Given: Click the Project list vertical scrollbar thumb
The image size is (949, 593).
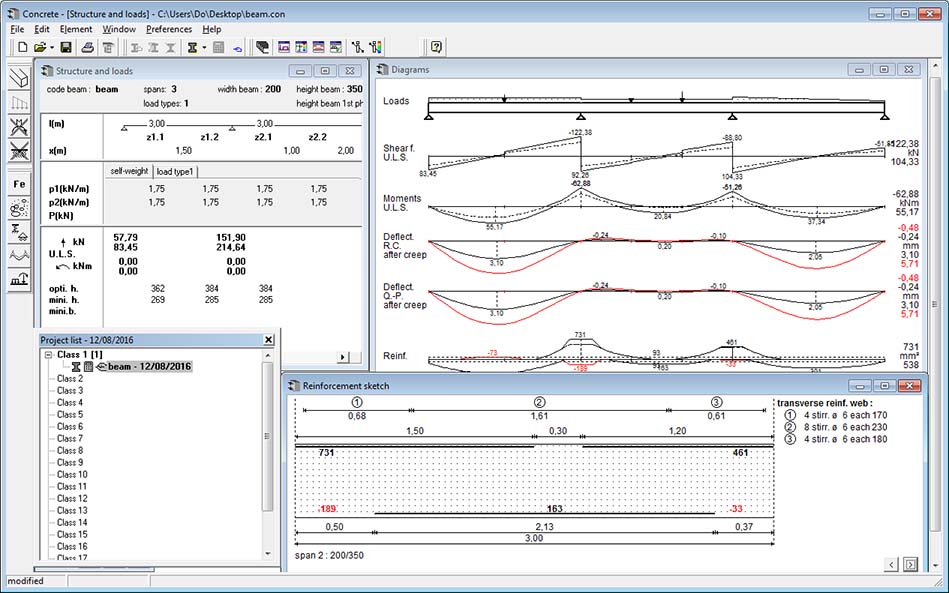Looking at the screenshot, I should 268,436.
